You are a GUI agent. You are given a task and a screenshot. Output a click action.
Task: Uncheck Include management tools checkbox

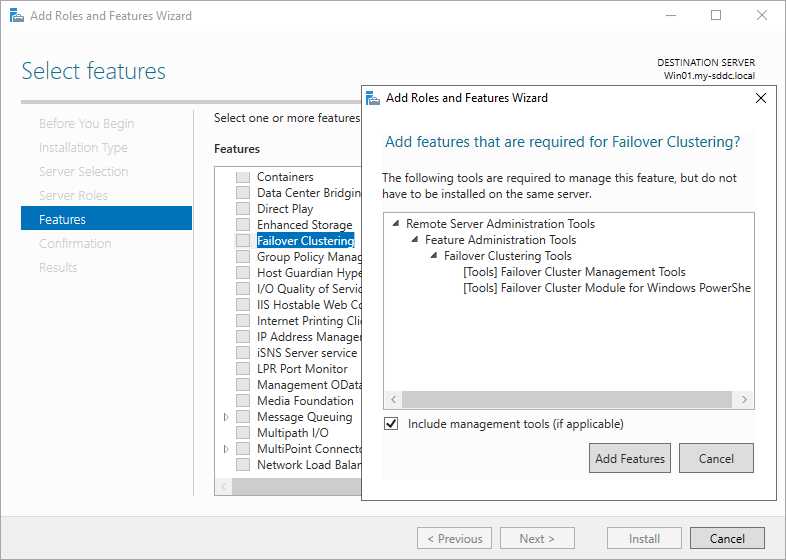point(391,424)
